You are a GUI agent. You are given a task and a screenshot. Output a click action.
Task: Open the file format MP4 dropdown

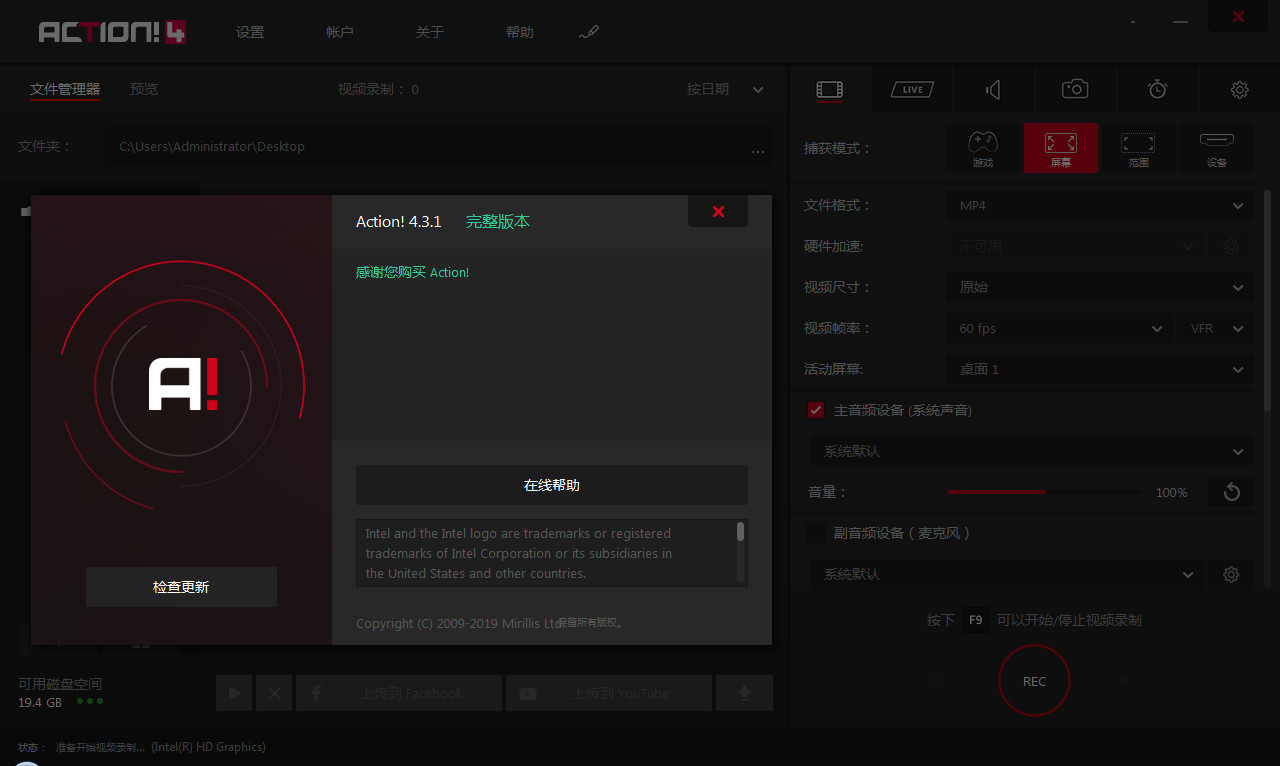click(1099, 205)
